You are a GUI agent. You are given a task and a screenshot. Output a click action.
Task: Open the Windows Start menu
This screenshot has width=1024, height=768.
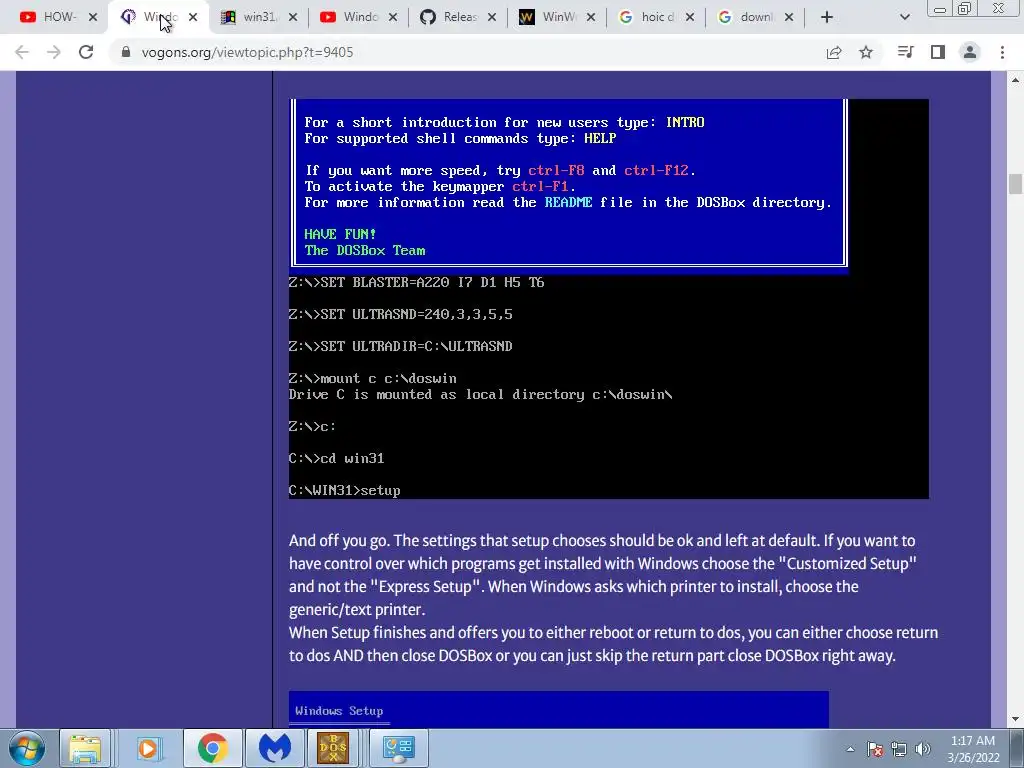[x=27, y=748]
